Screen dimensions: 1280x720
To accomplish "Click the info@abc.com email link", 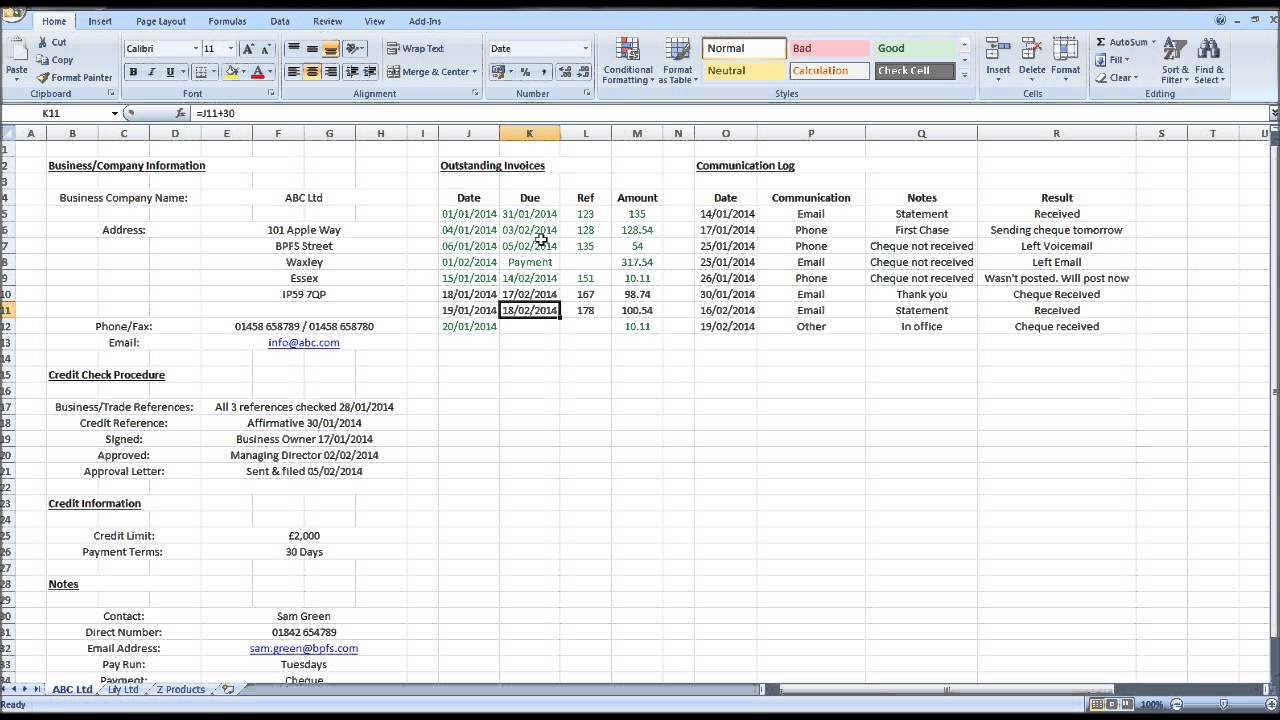I will [x=303, y=342].
